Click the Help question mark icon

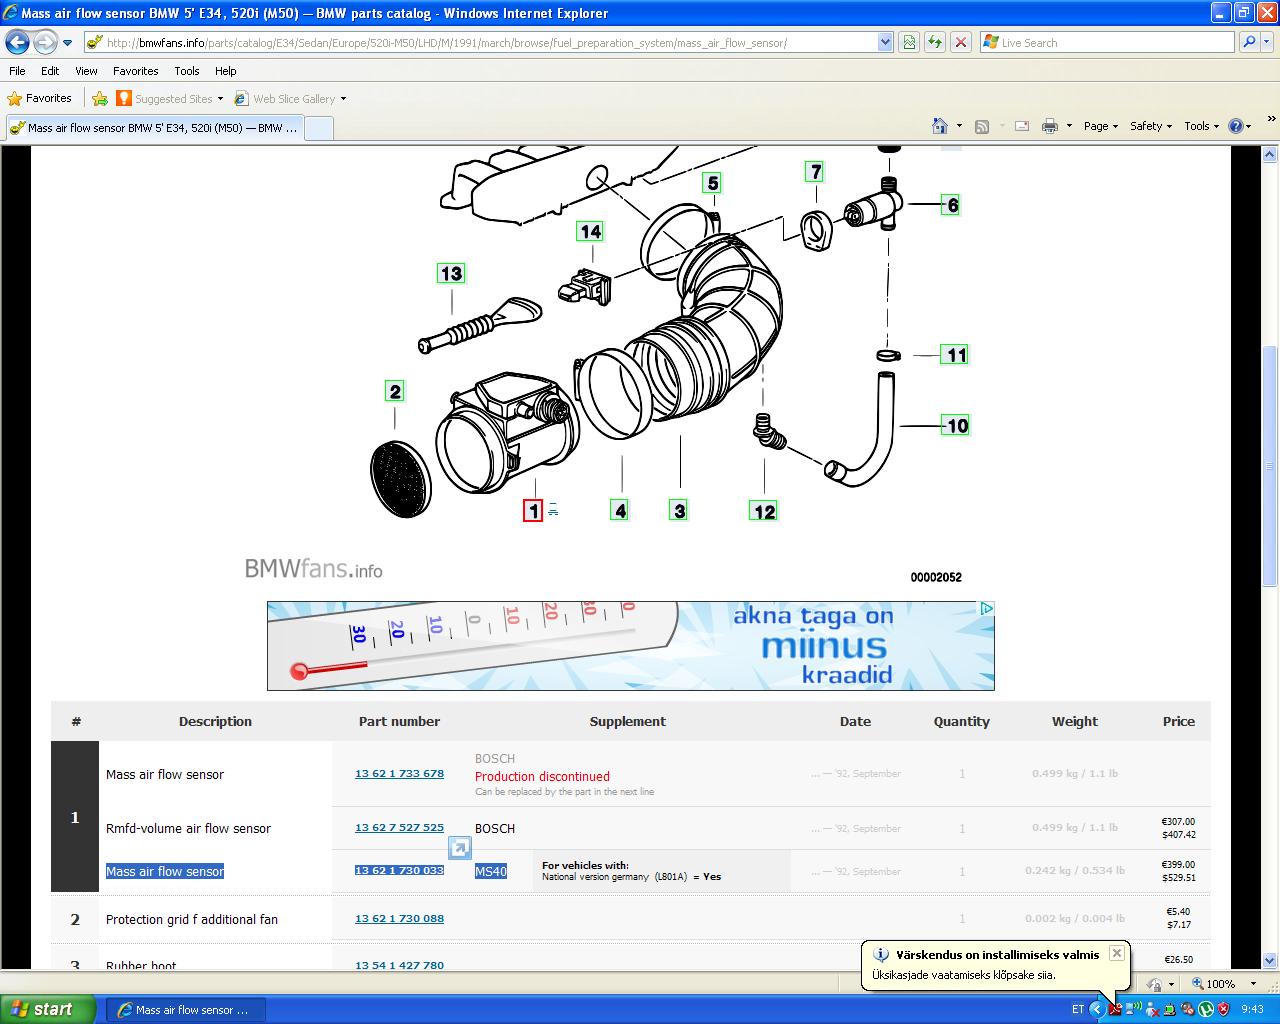click(1236, 126)
